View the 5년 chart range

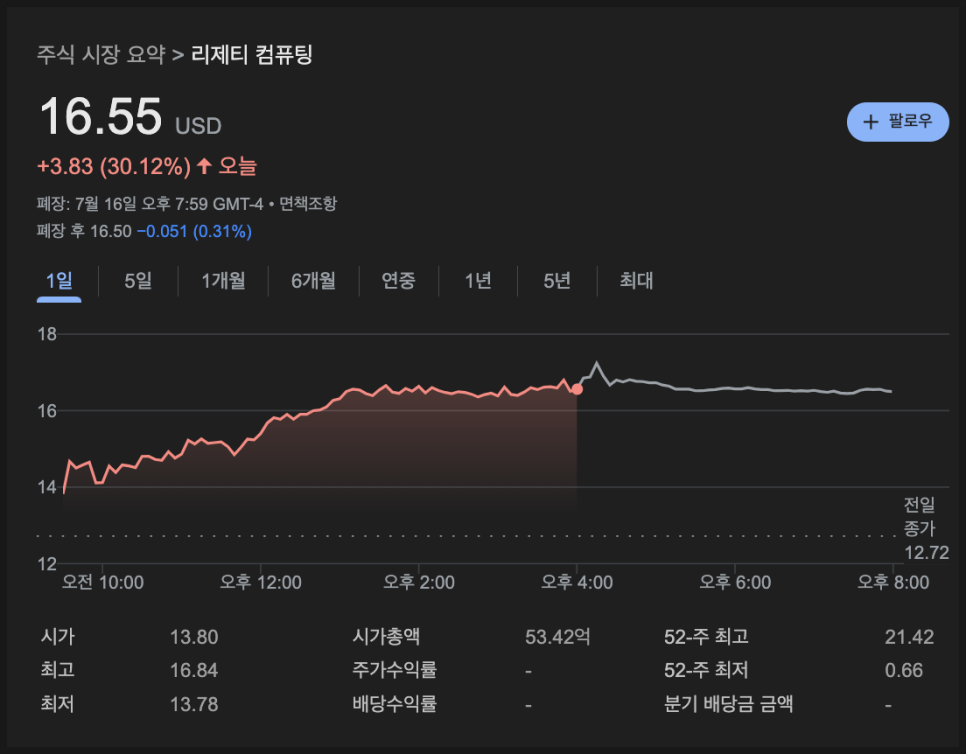557,281
